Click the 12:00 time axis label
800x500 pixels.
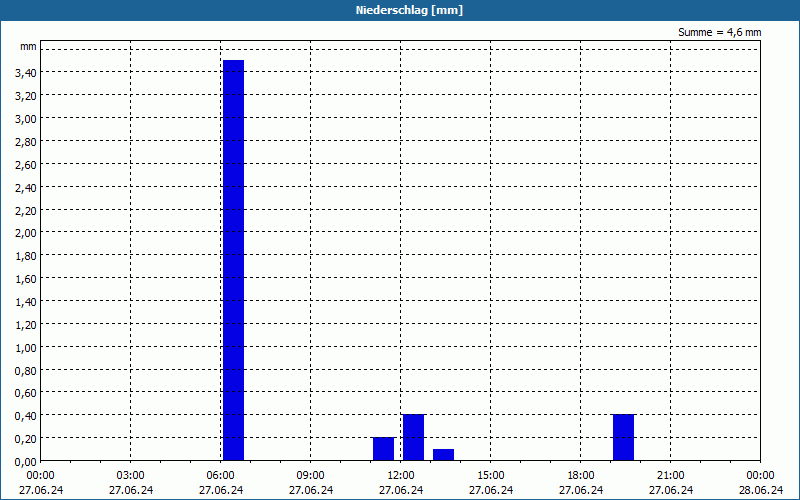pyautogui.click(x=401, y=476)
